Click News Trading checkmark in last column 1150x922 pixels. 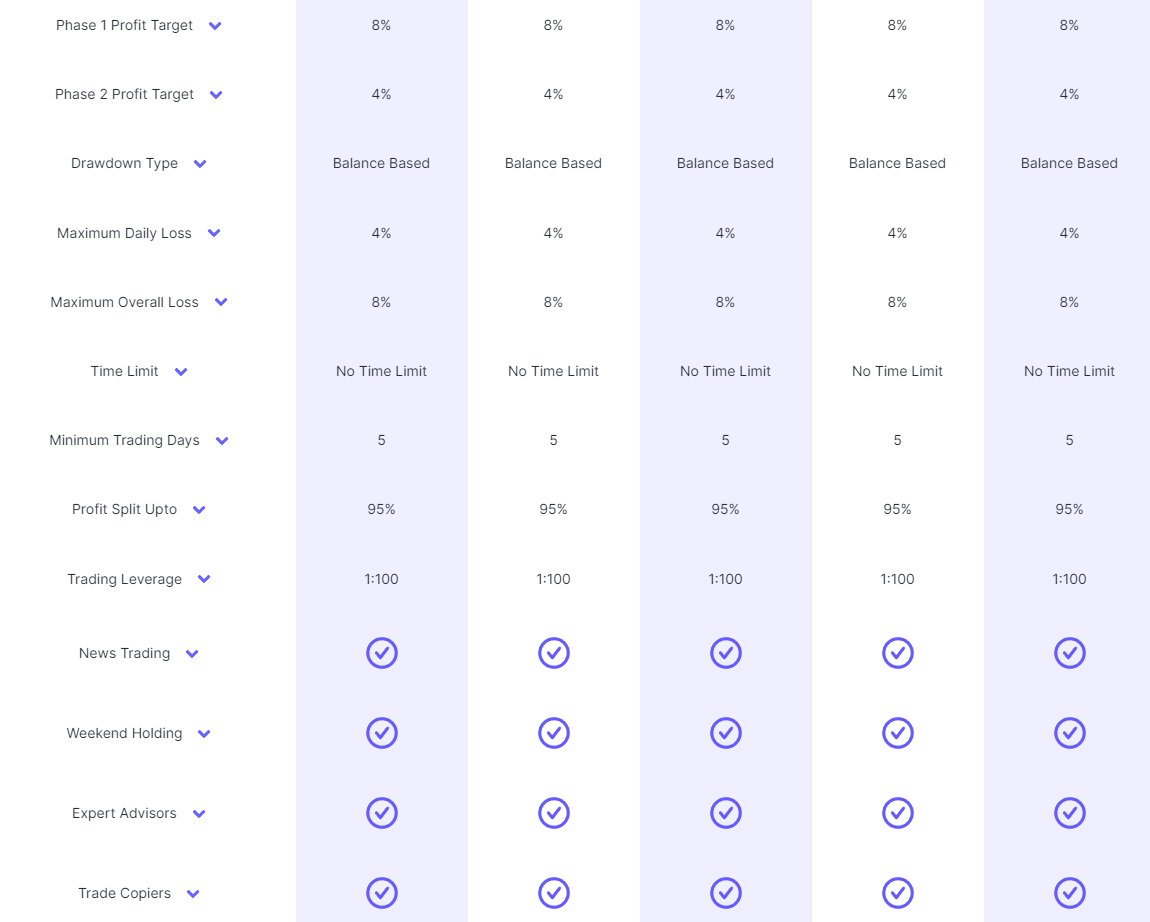1069,653
